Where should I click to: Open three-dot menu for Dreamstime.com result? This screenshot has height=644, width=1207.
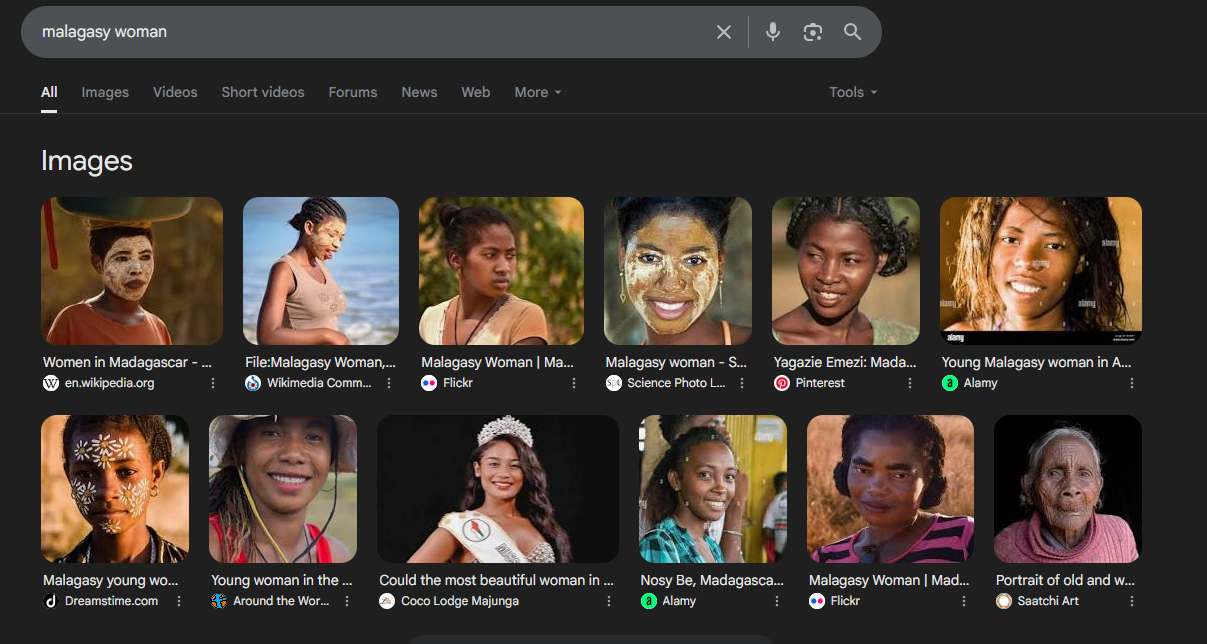tap(179, 601)
